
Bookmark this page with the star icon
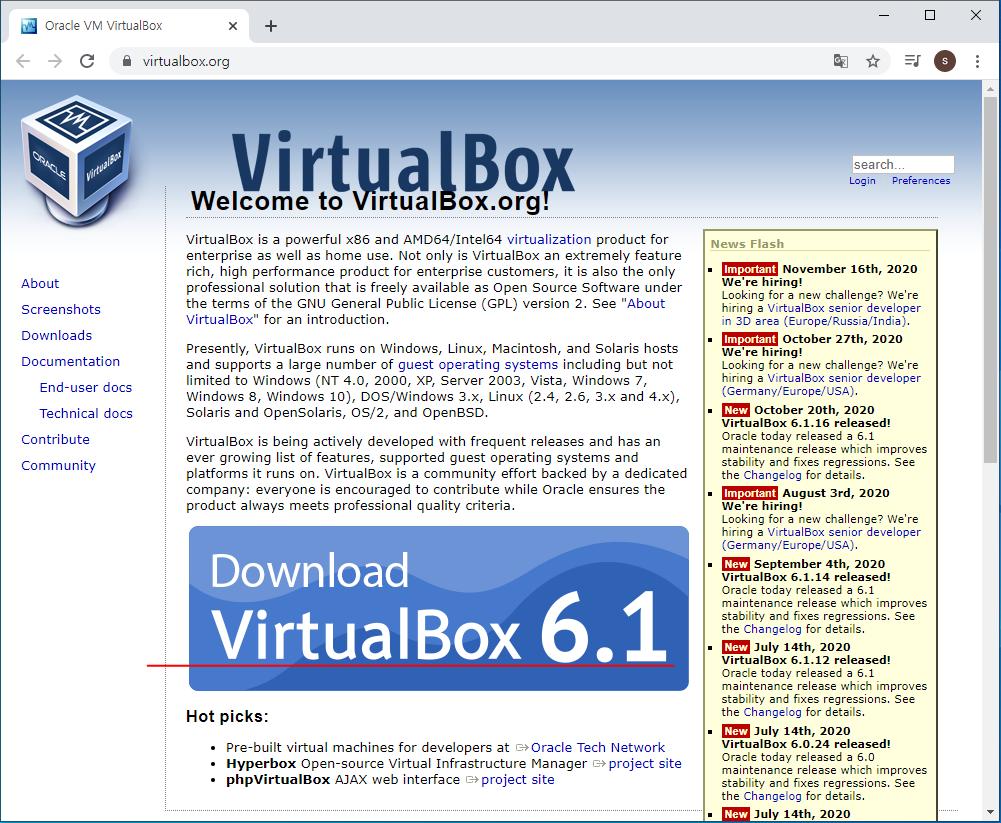click(873, 61)
